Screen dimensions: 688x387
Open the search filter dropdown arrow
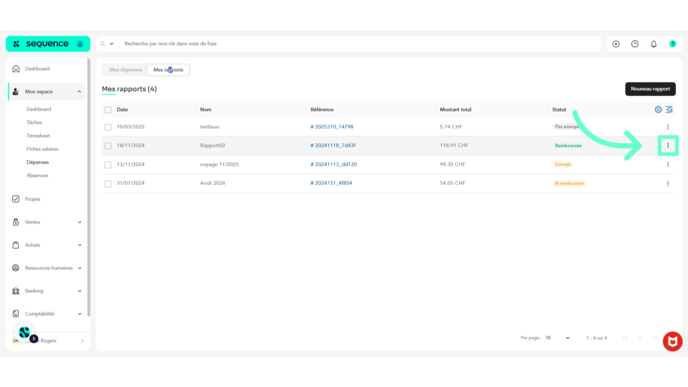[111, 44]
